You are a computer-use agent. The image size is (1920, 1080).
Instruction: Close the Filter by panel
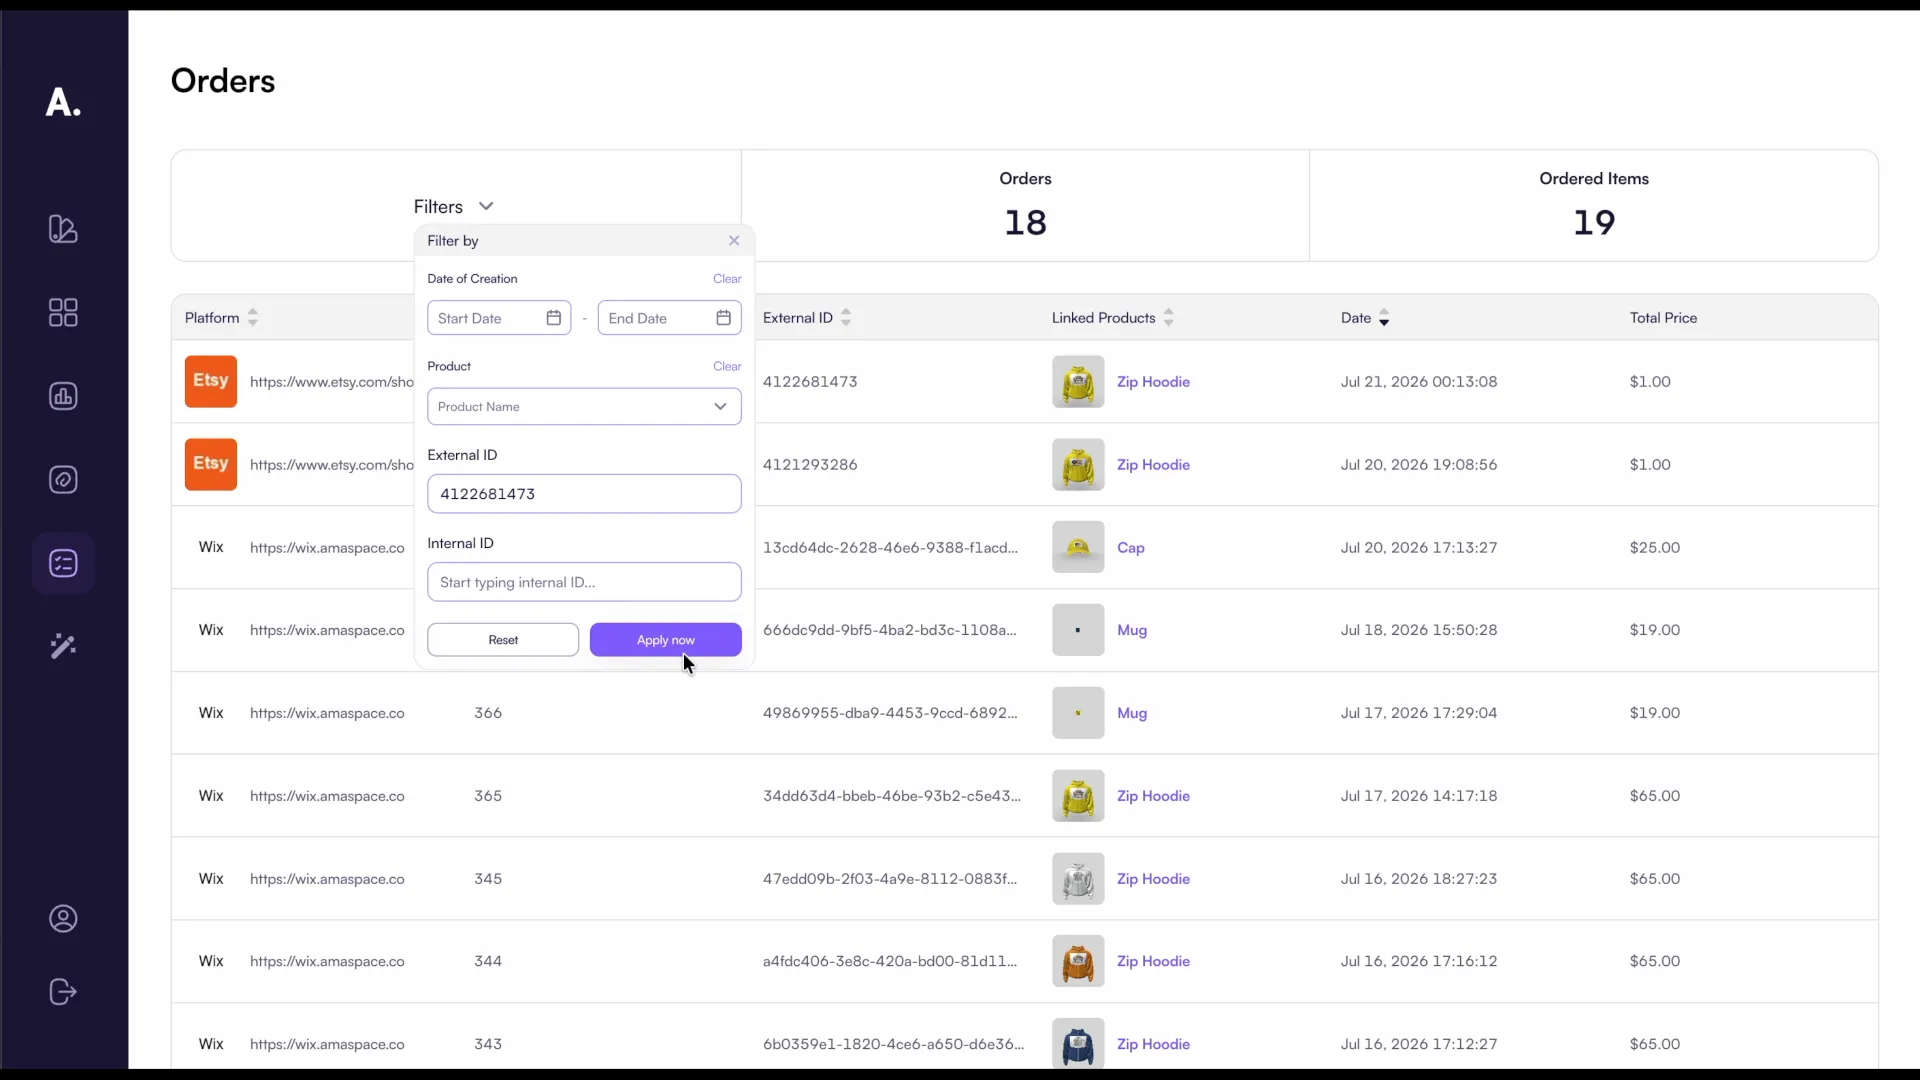(734, 241)
